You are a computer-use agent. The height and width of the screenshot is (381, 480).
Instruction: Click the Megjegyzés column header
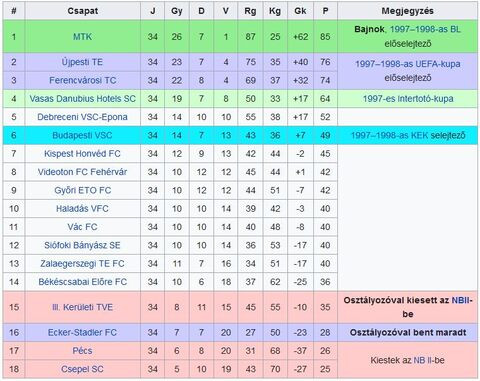(x=408, y=11)
